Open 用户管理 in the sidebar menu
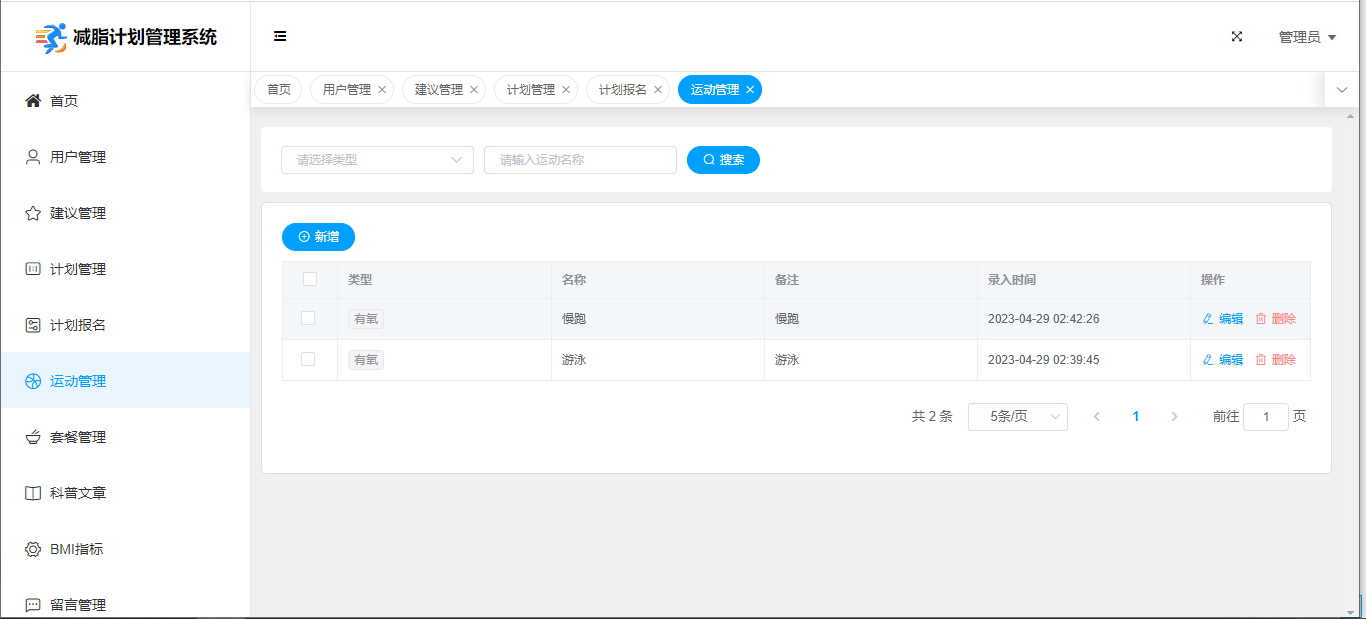 [x=125, y=156]
